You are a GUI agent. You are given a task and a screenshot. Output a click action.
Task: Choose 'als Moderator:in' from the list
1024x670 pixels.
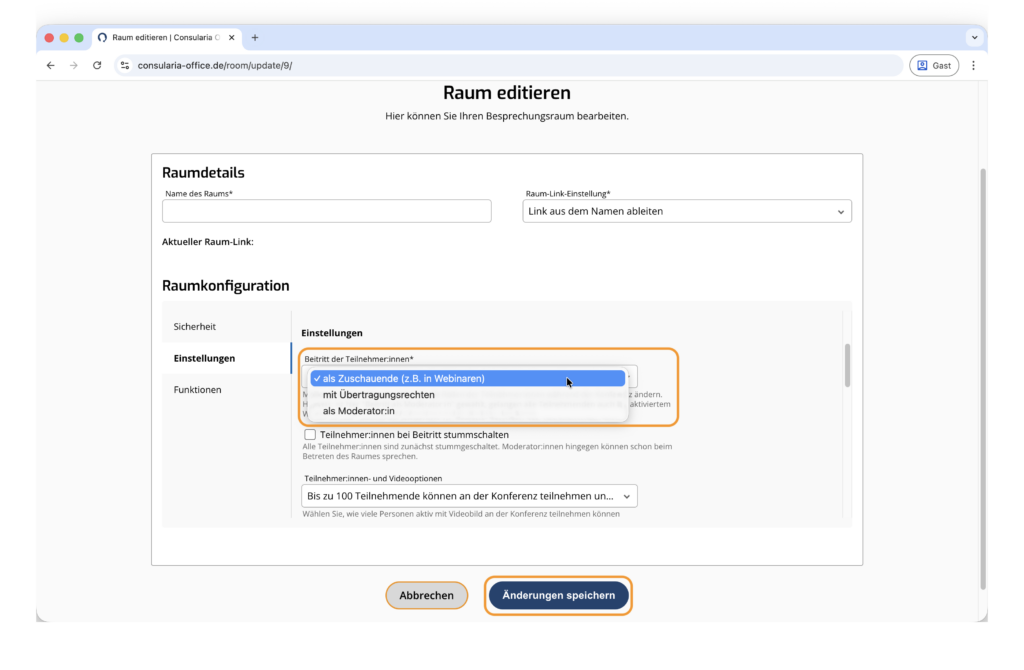[x=358, y=411]
